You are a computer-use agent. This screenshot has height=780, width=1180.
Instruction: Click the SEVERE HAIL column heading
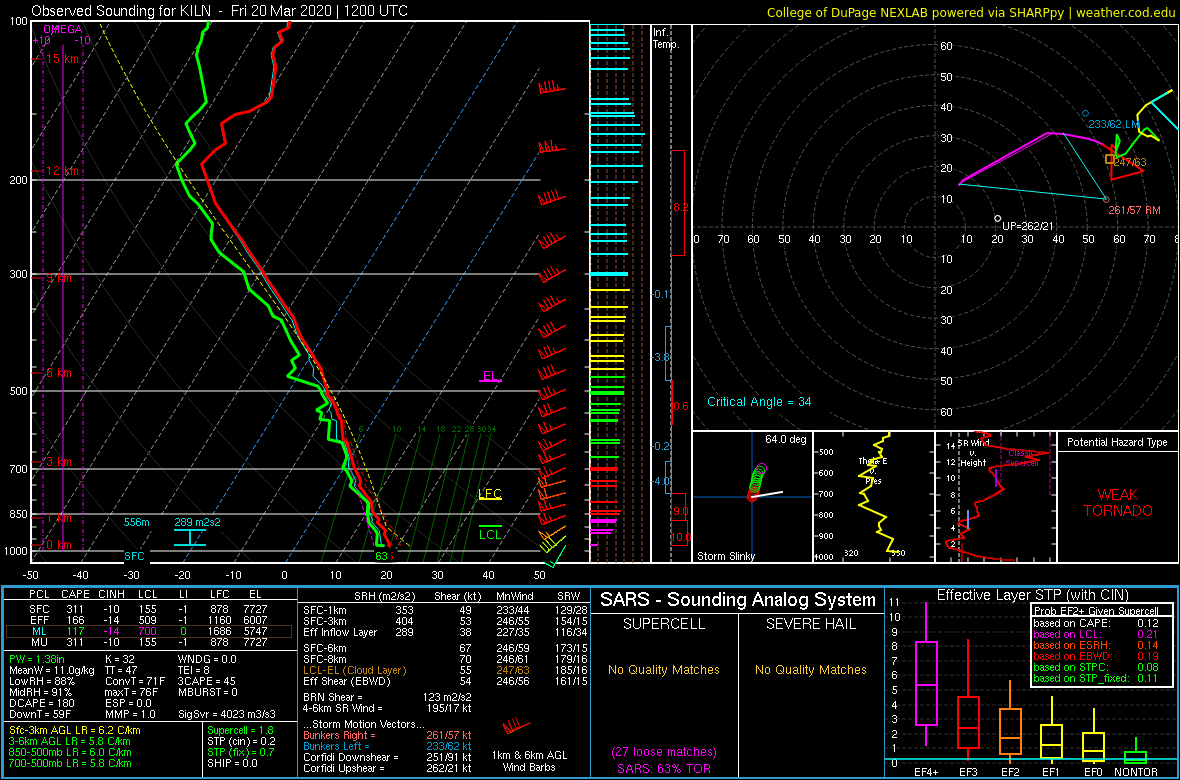[810, 624]
